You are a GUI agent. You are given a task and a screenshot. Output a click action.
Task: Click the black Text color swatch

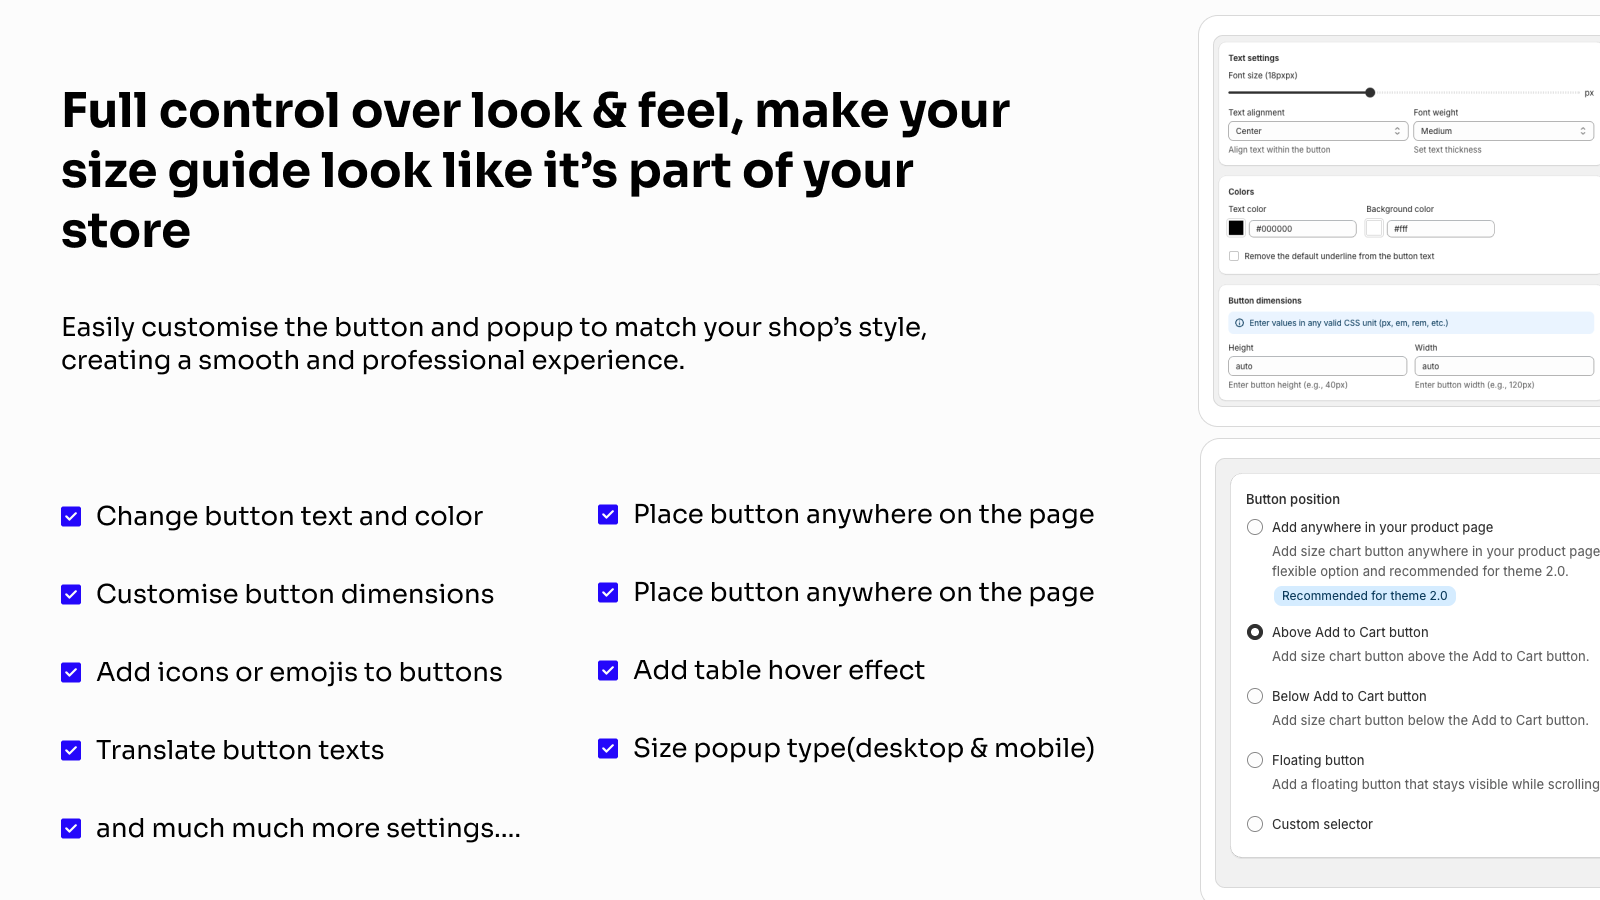(1236, 228)
